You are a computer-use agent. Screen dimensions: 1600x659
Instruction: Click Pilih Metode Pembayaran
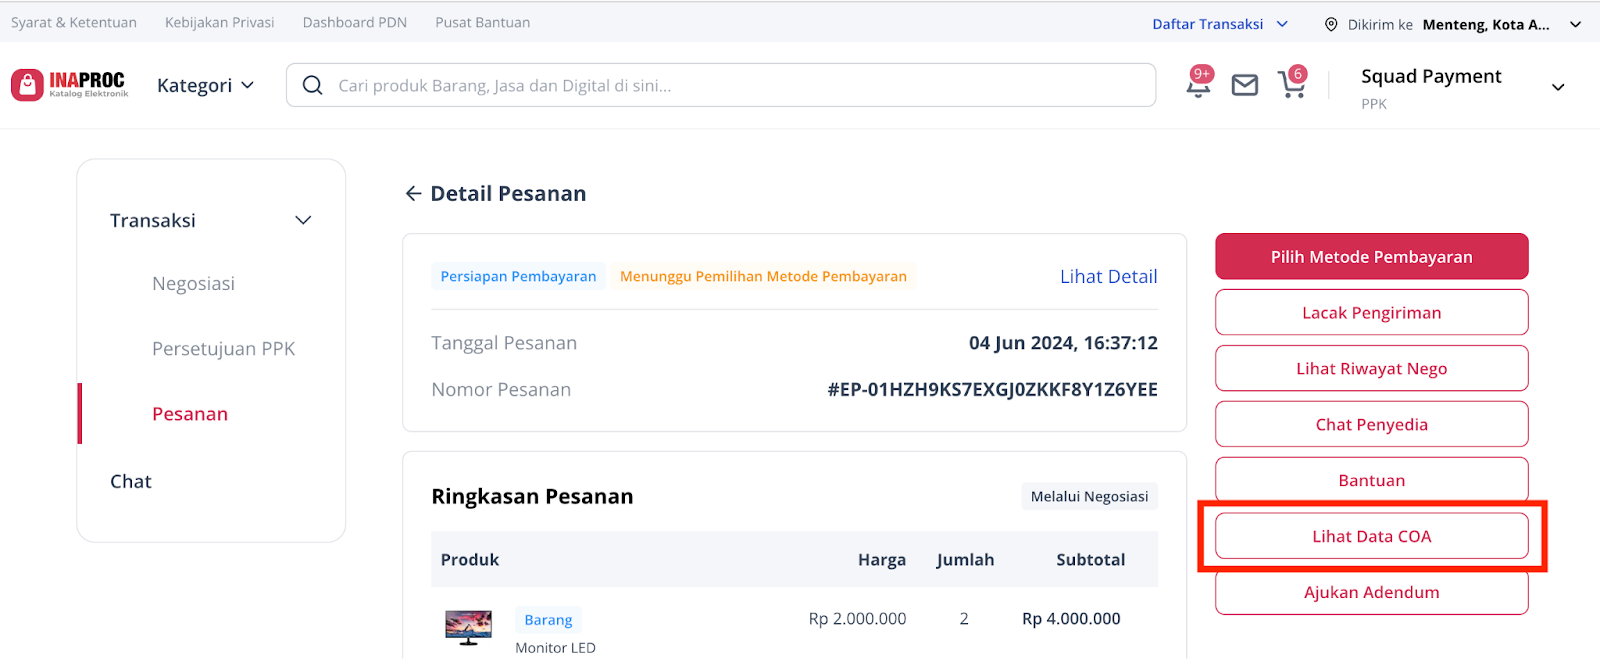point(1371,256)
